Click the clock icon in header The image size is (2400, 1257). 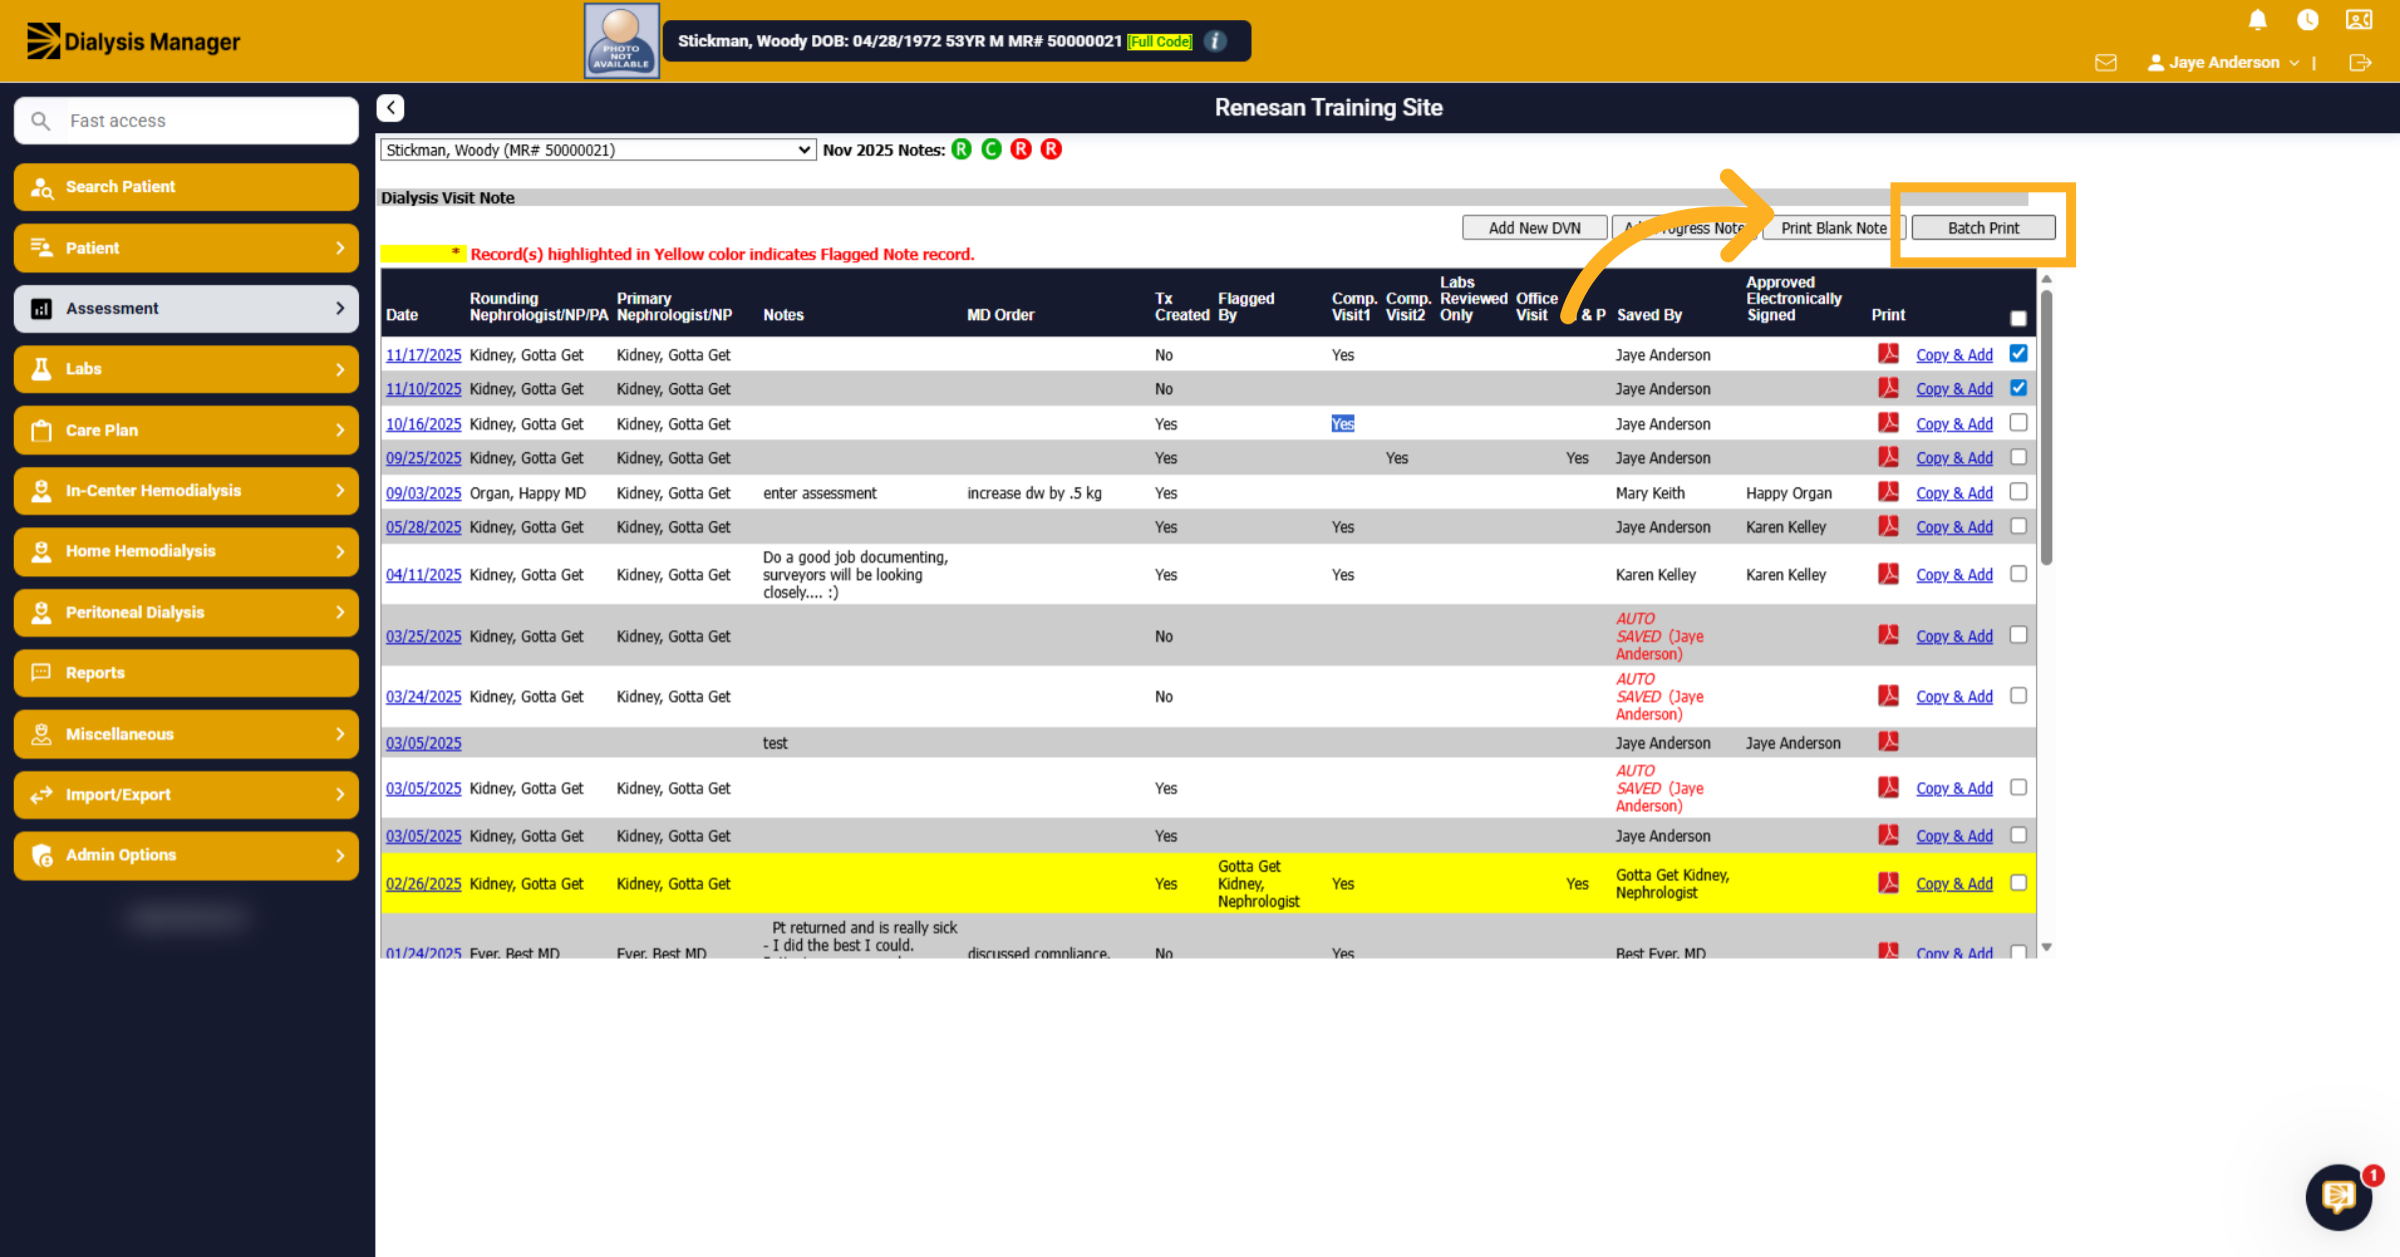[x=2308, y=20]
